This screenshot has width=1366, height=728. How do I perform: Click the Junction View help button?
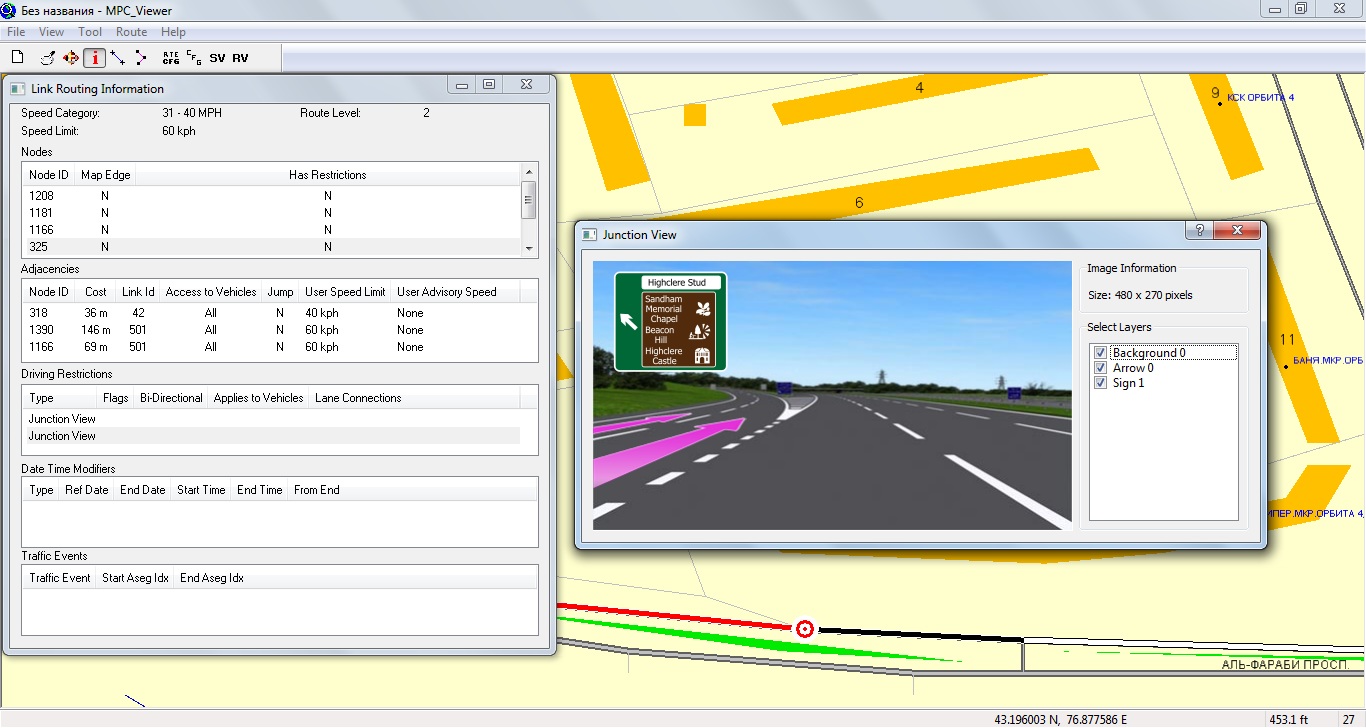click(x=1198, y=231)
